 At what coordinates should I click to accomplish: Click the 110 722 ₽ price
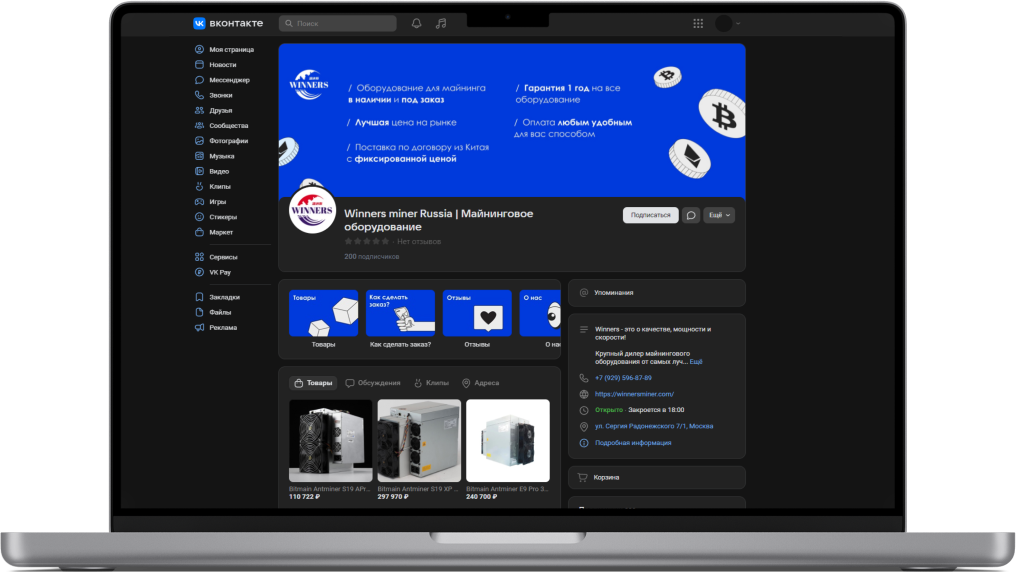(x=305, y=497)
